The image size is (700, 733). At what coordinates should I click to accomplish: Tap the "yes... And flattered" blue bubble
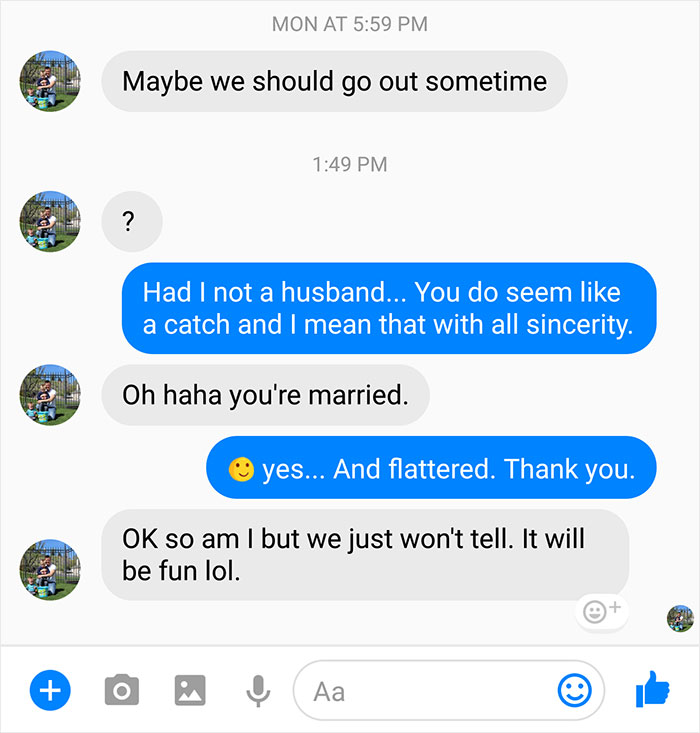(x=431, y=468)
